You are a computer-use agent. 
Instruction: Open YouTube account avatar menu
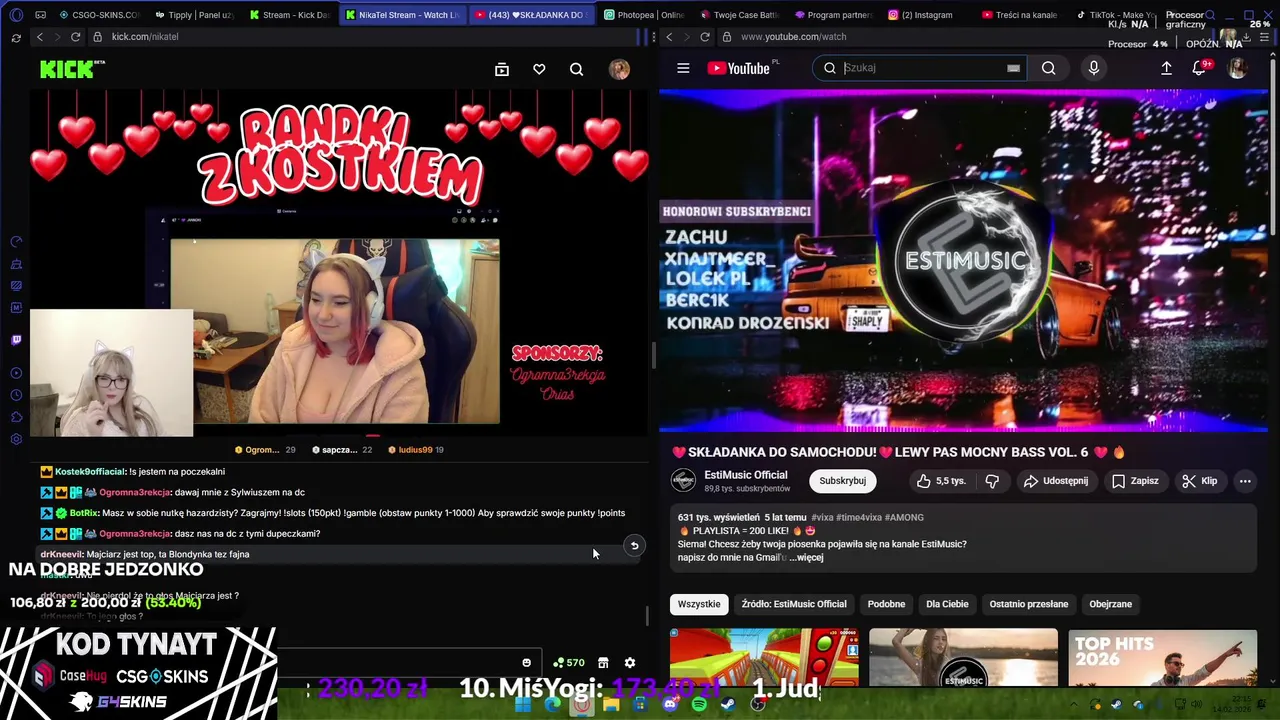(1237, 68)
